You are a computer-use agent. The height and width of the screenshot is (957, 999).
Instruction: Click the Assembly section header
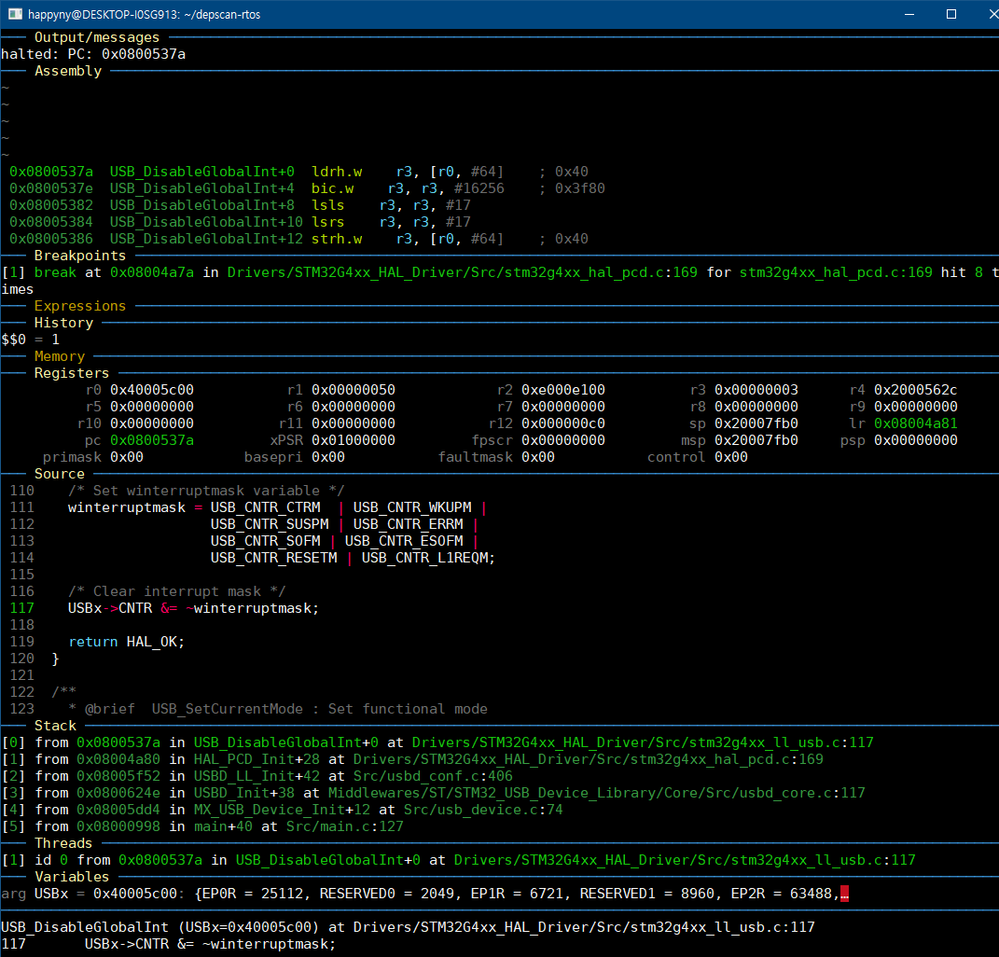[x=68, y=71]
